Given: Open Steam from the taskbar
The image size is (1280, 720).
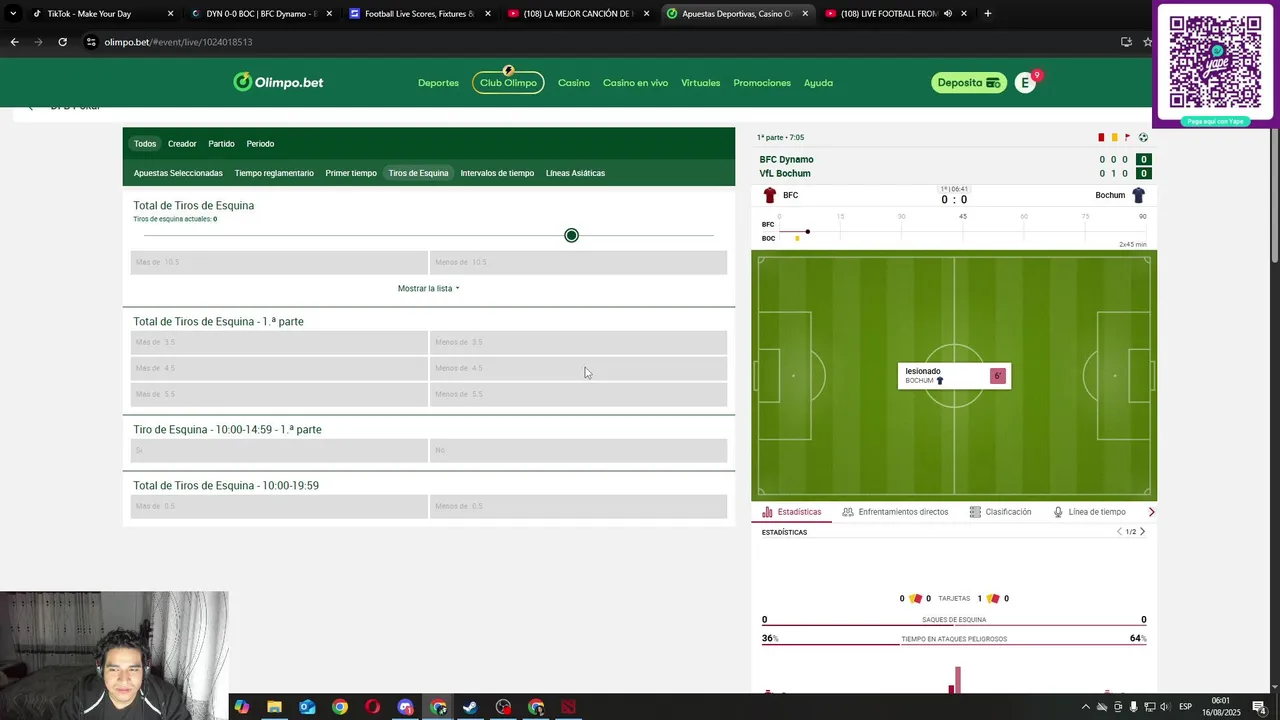Looking at the screenshot, I should click(470, 707).
